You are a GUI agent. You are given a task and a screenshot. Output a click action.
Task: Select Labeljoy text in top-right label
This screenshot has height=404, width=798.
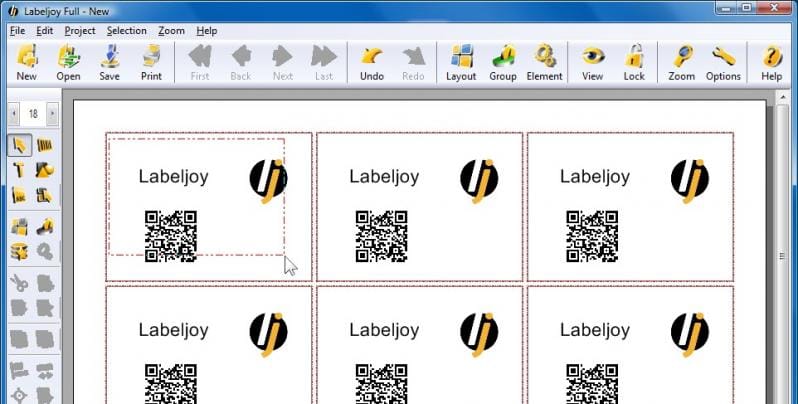click(x=595, y=177)
